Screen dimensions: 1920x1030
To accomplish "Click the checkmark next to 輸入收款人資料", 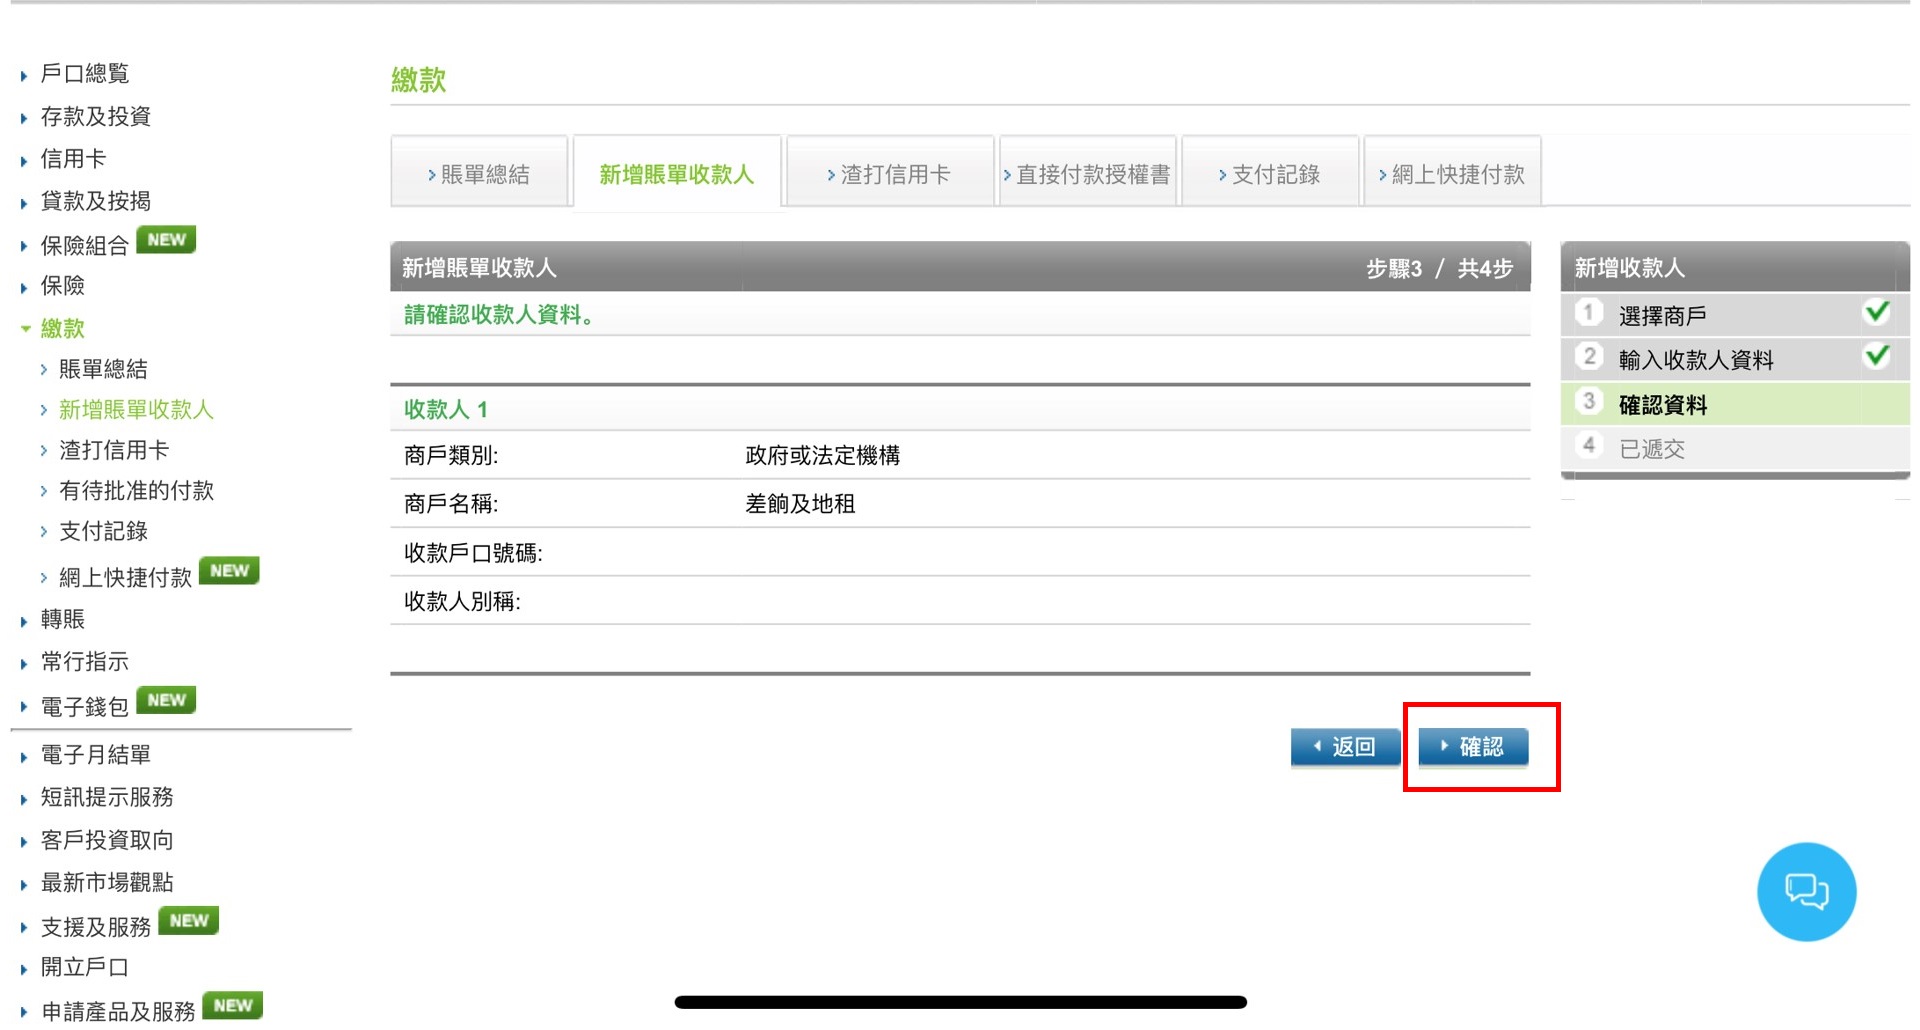I will point(1877,356).
